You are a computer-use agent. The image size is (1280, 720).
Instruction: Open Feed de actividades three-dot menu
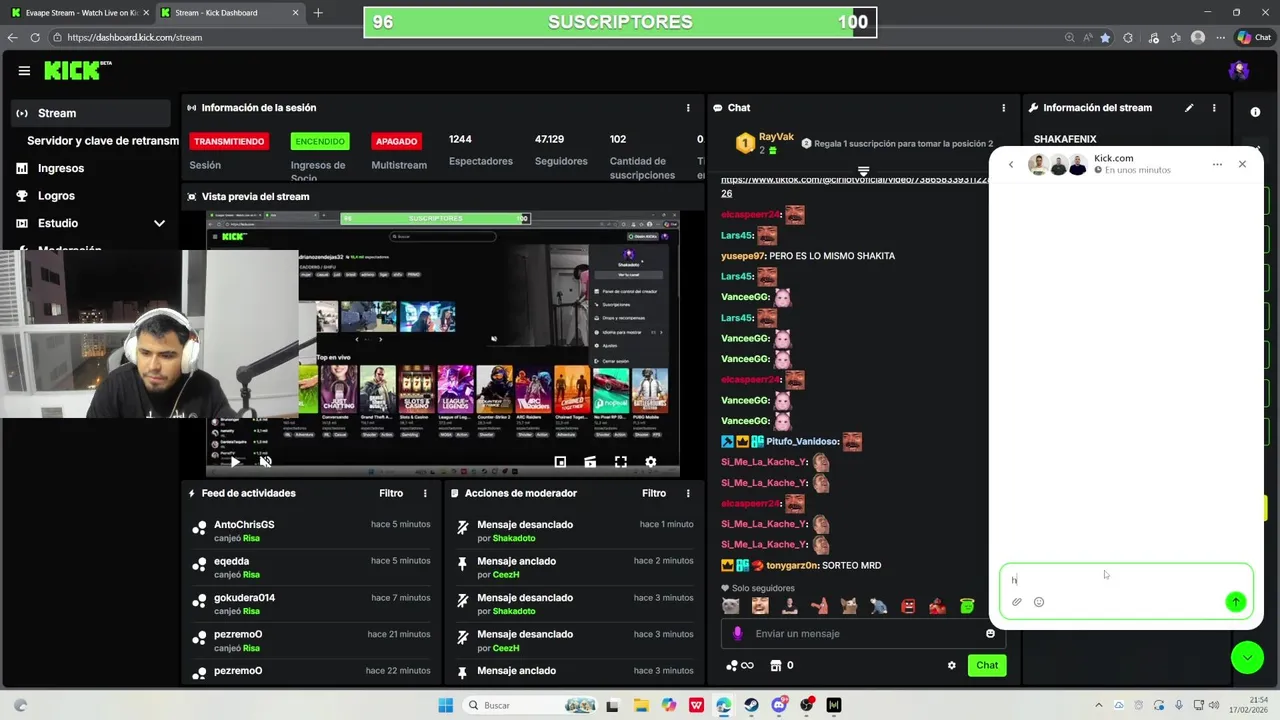[x=425, y=493]
